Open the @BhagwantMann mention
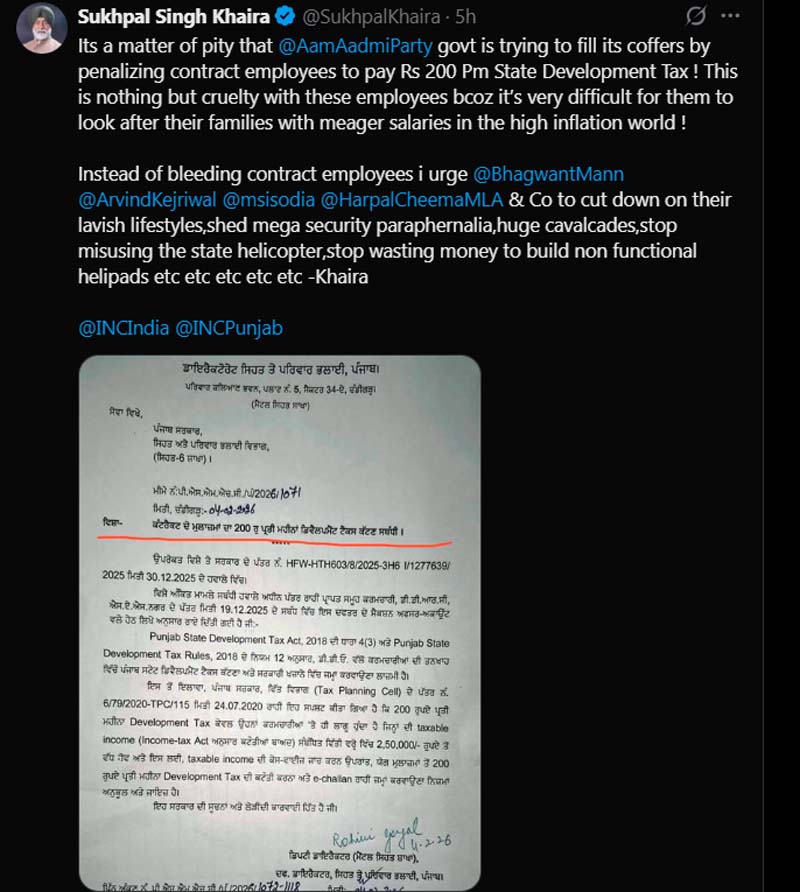Image resolution: width=800 pixels, height=892 pixels. click(549, 174)
